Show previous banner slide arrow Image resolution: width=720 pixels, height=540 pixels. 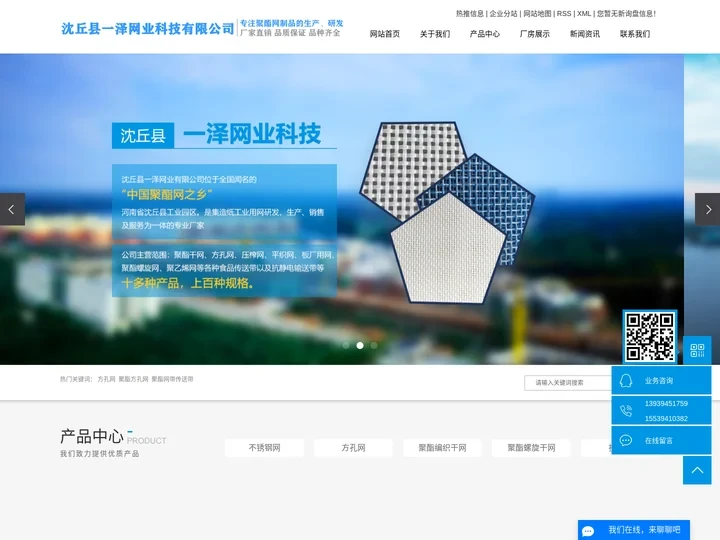point(12,209)
